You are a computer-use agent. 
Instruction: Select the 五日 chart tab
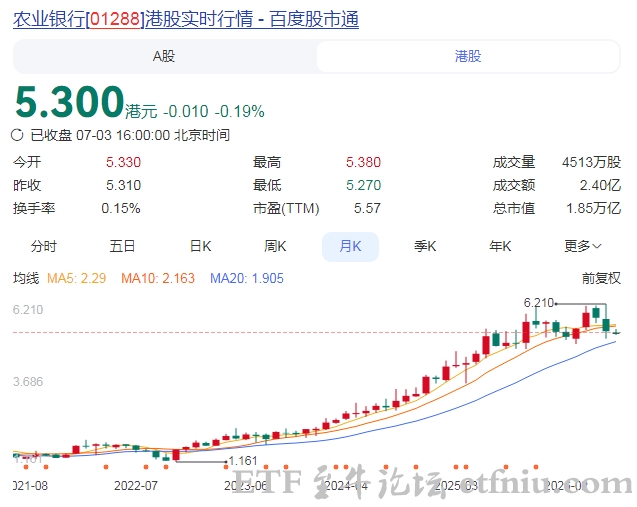pos(122,246)
